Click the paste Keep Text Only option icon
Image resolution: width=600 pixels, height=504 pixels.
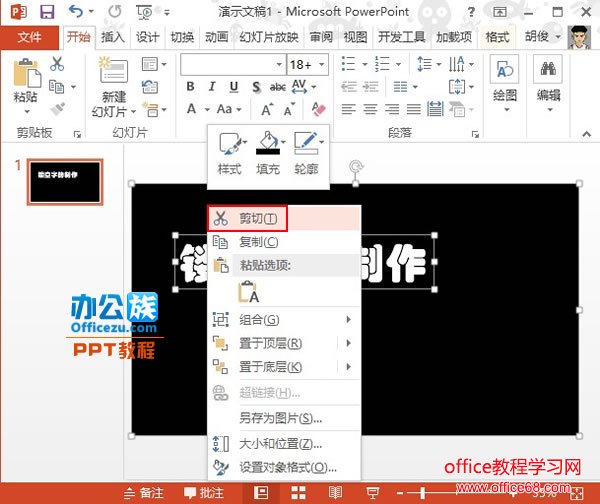pyautogui.click(x=248, y=292)
